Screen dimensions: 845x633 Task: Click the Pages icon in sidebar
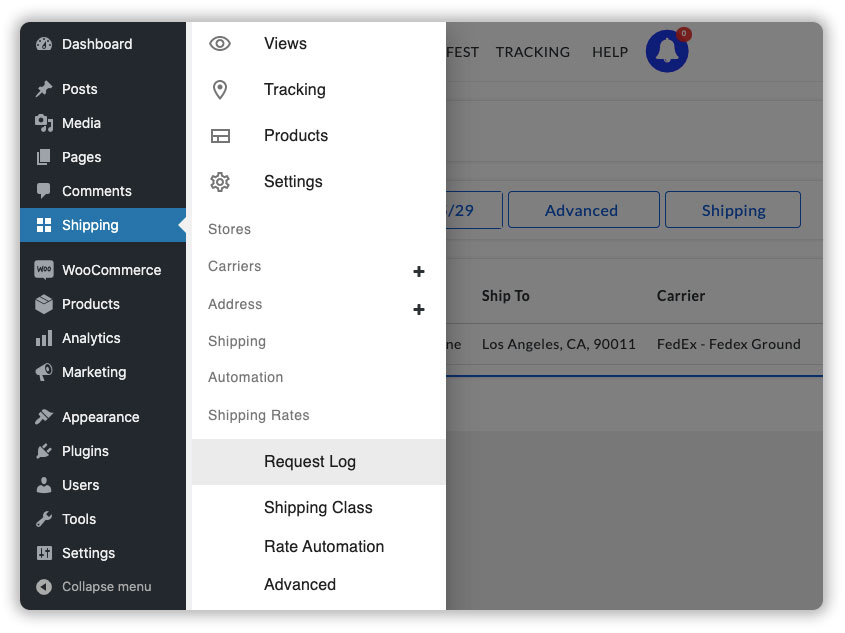44,157
